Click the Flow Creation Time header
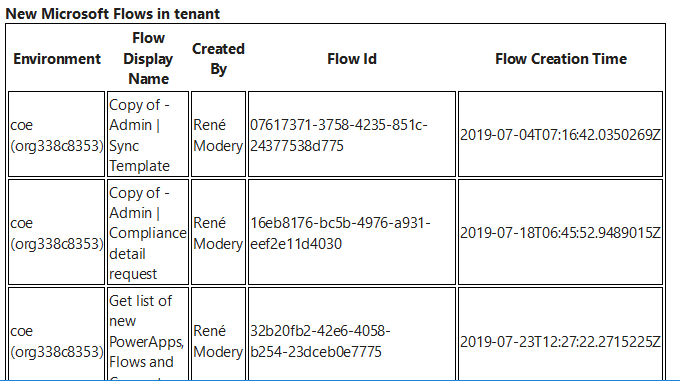Screen dimensions: 680x381 point(561,59)
